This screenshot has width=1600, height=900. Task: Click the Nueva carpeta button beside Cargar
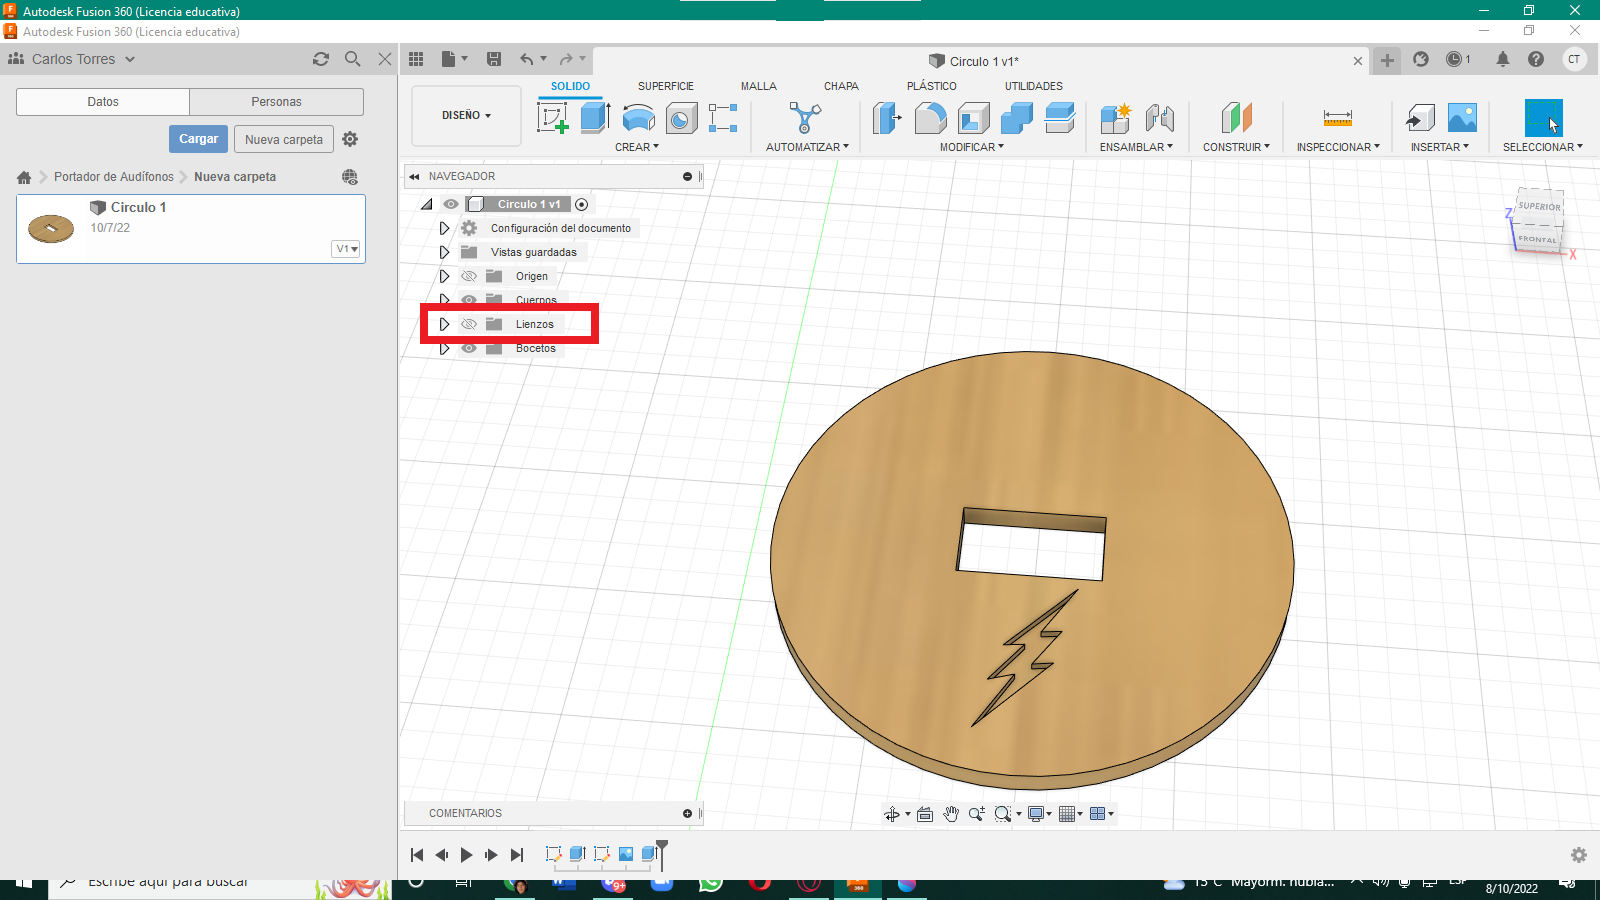(284, 139)
